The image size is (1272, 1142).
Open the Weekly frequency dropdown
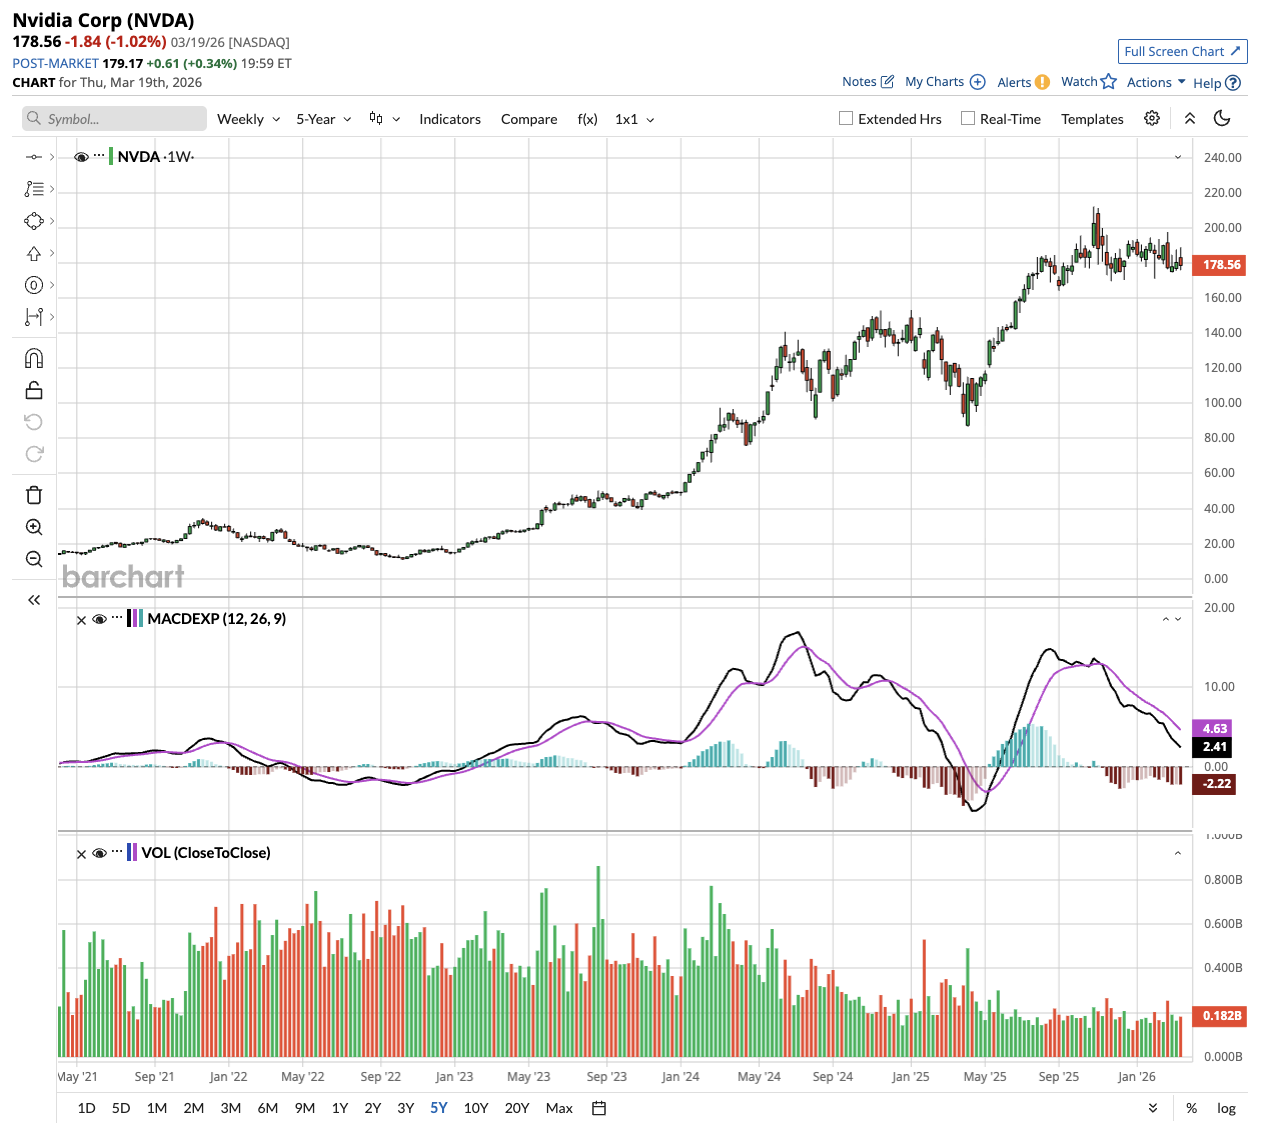point(249,119)
